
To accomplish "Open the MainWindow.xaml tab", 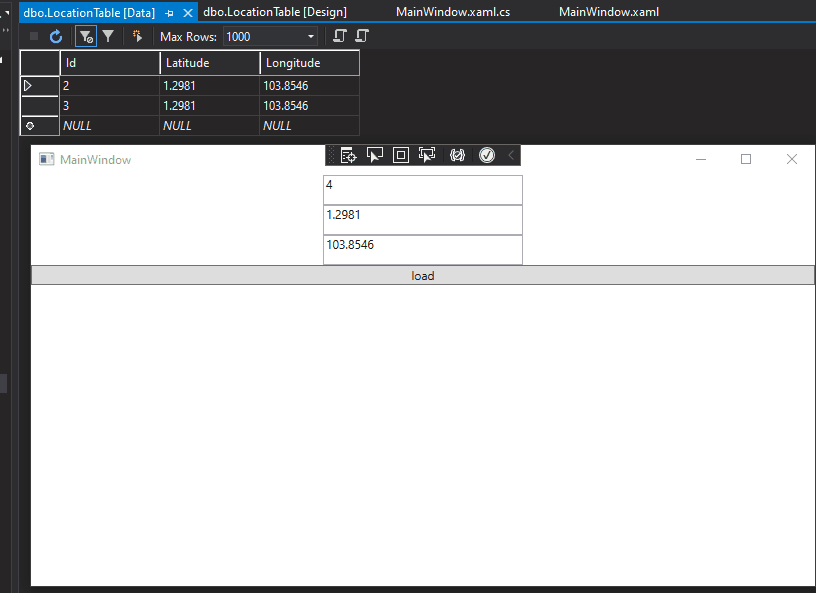I will 609,12.
